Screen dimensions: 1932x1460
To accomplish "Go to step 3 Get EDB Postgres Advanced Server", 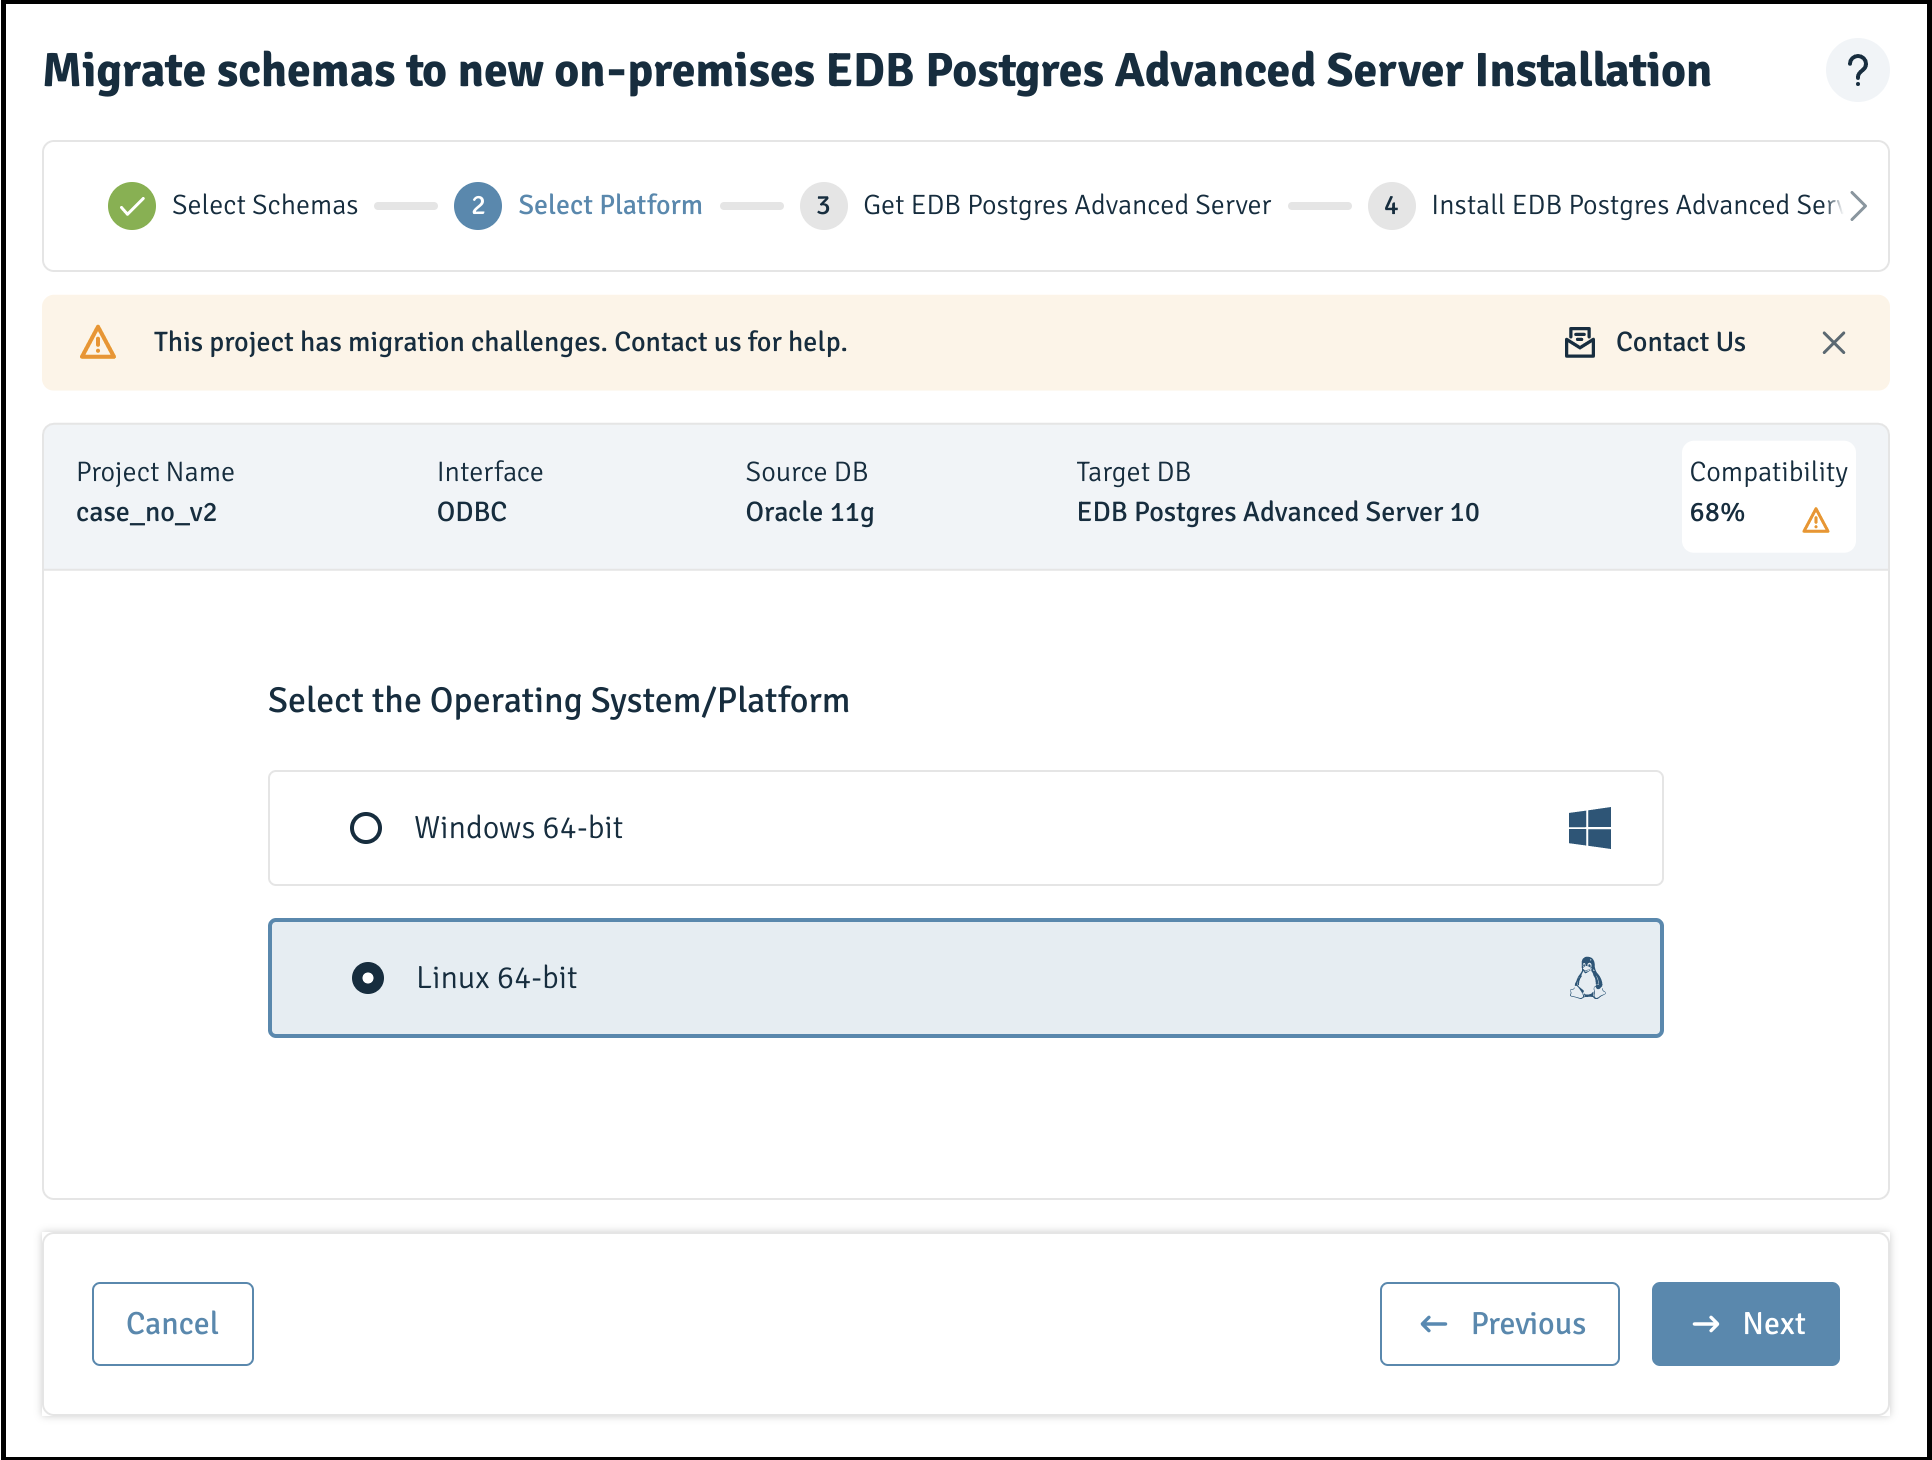I will [1035, 206].
